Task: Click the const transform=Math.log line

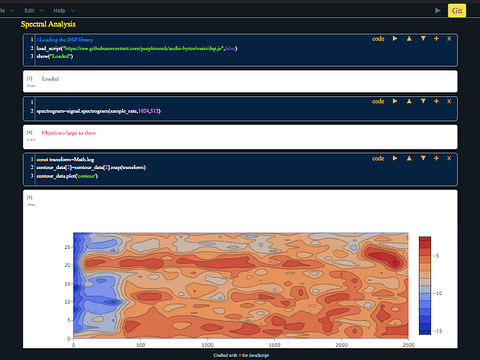Action: (65, 160)
